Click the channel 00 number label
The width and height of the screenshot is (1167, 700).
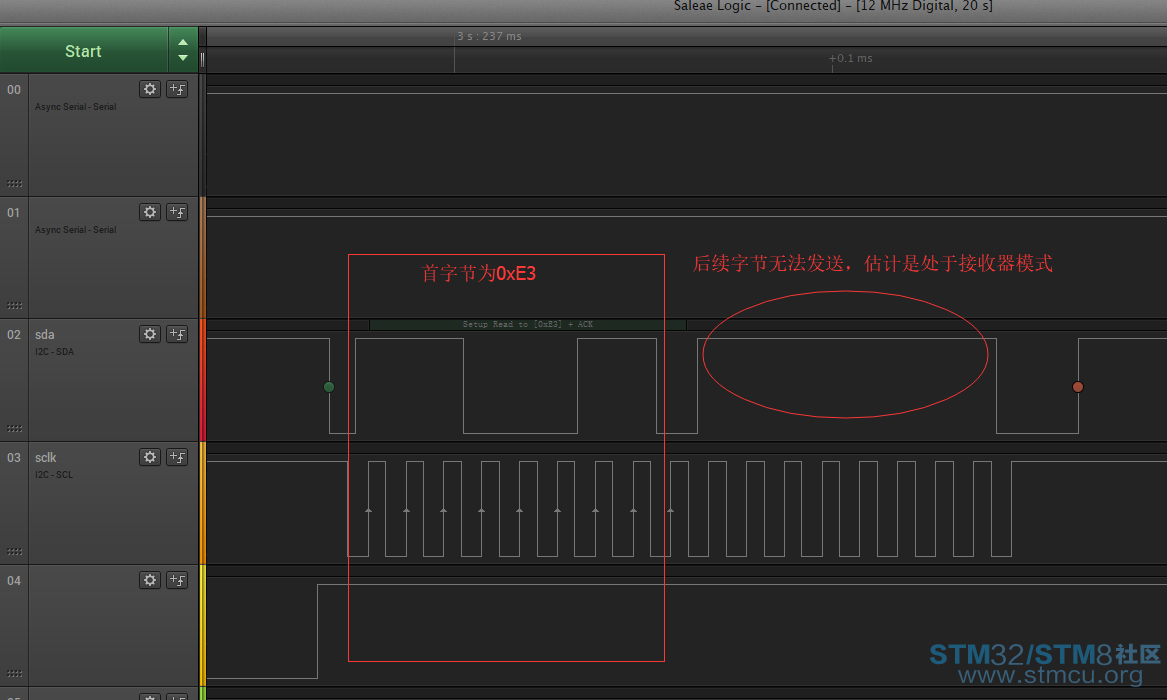pos(13,90)
